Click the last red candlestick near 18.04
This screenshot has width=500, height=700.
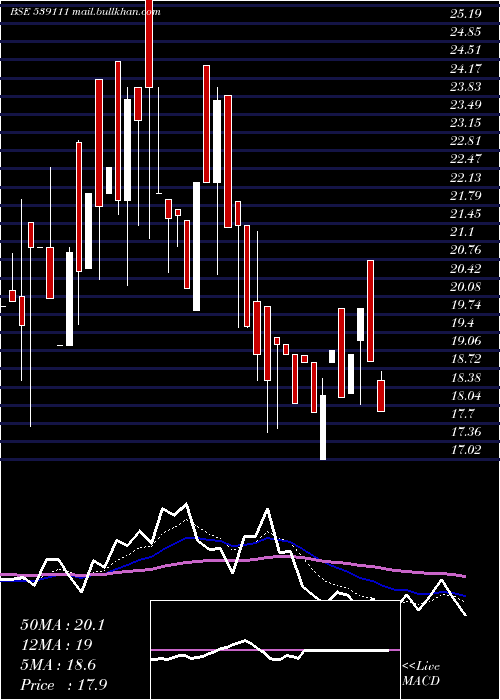point(381,396)
